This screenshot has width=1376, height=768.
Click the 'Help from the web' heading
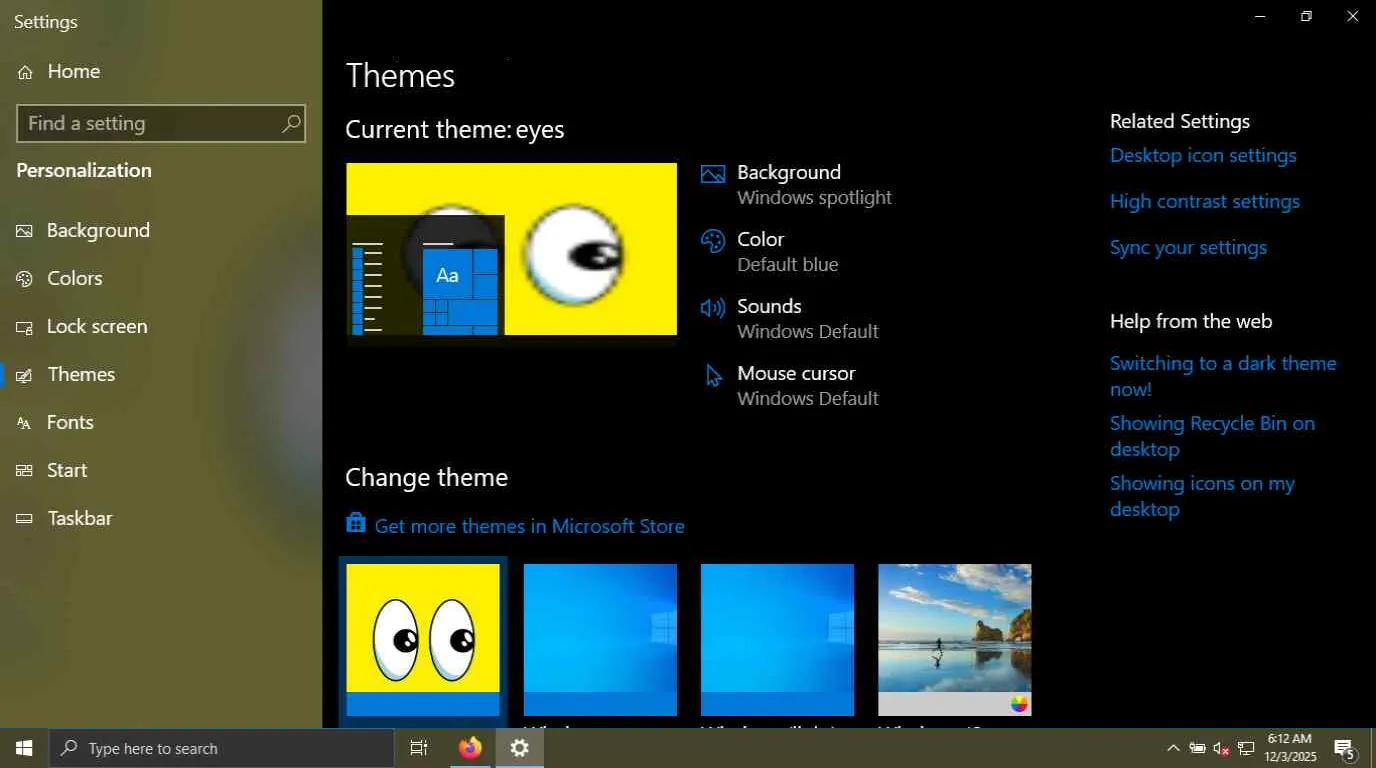click(1191, 322)
